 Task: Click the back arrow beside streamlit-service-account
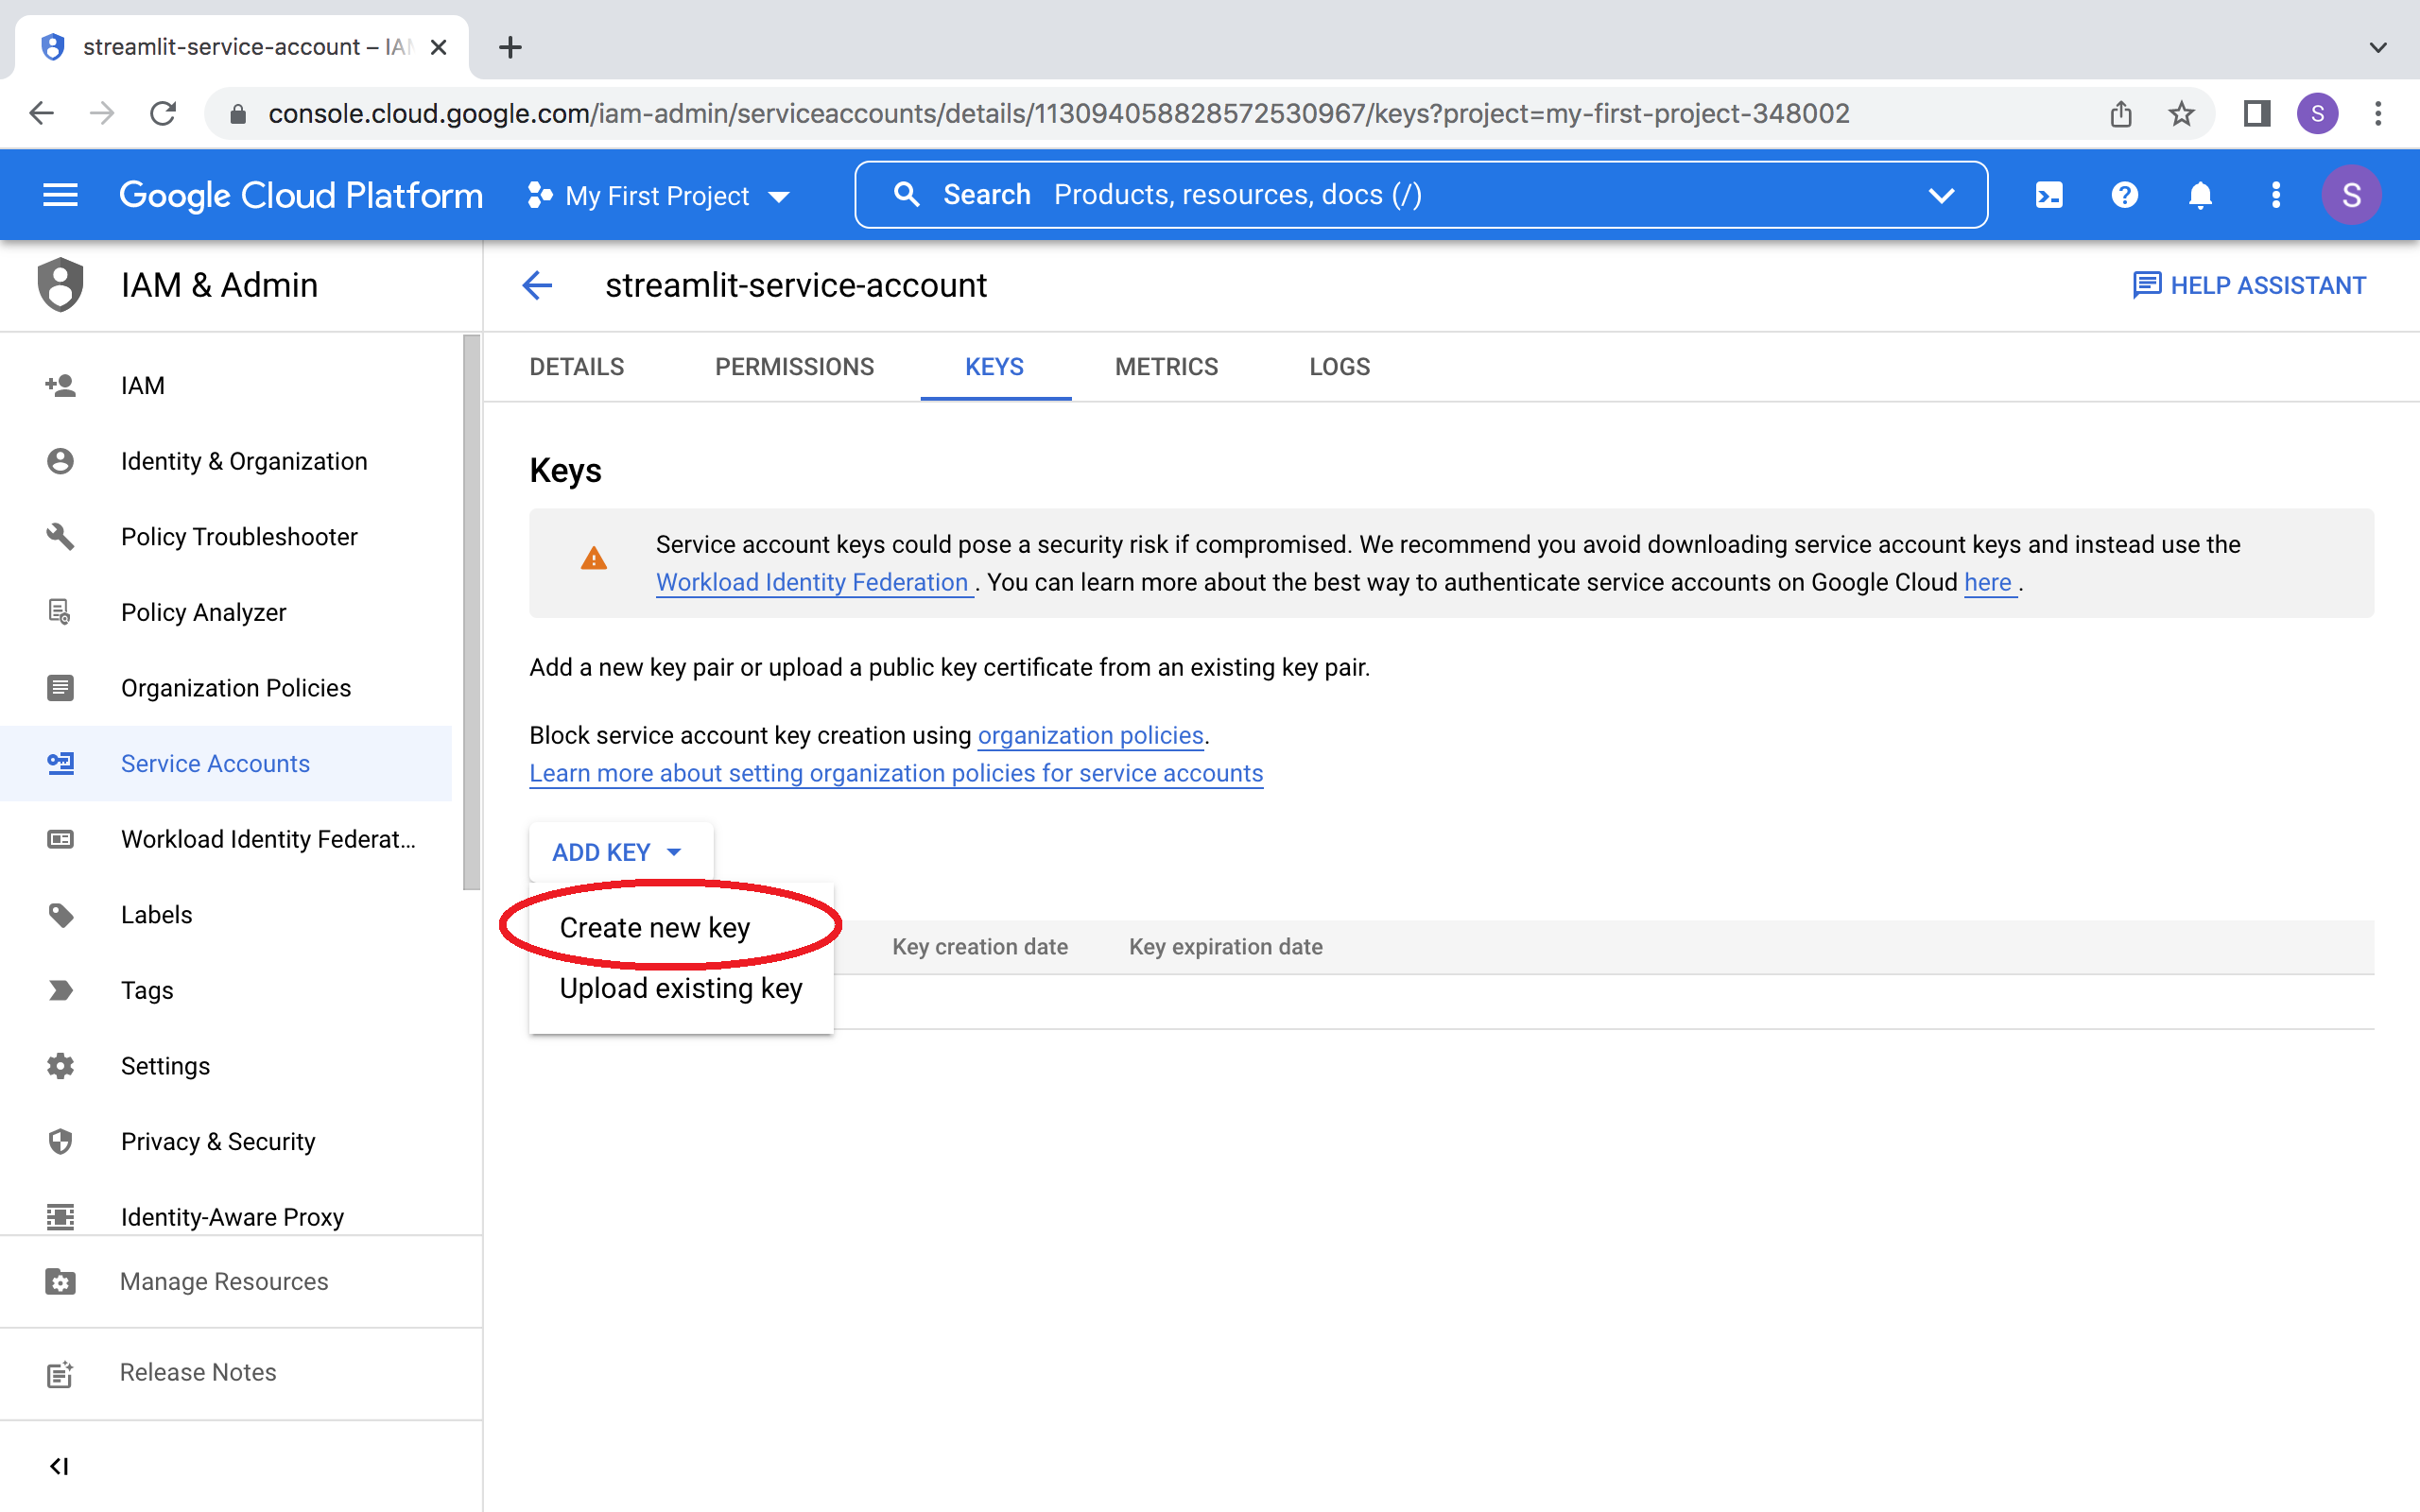click(537, 286)
